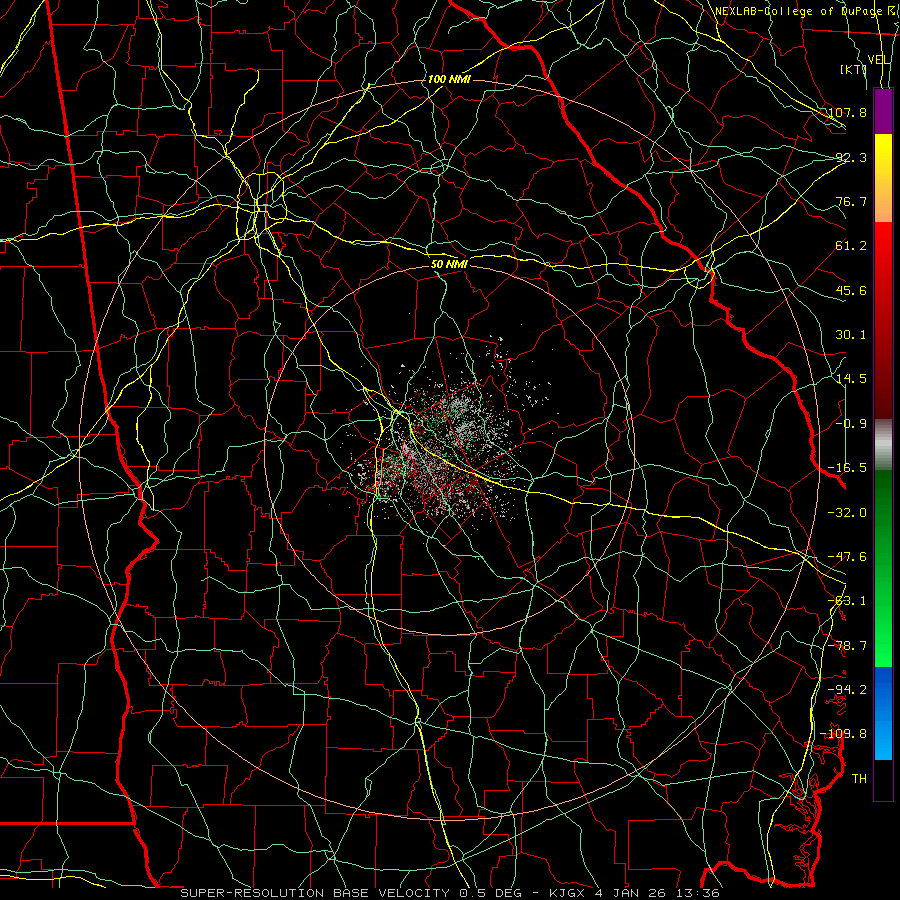Viewport: 900px width, 900px height.
Task: Select the -16.5 velocity scale value
Action: pos(847,468)
